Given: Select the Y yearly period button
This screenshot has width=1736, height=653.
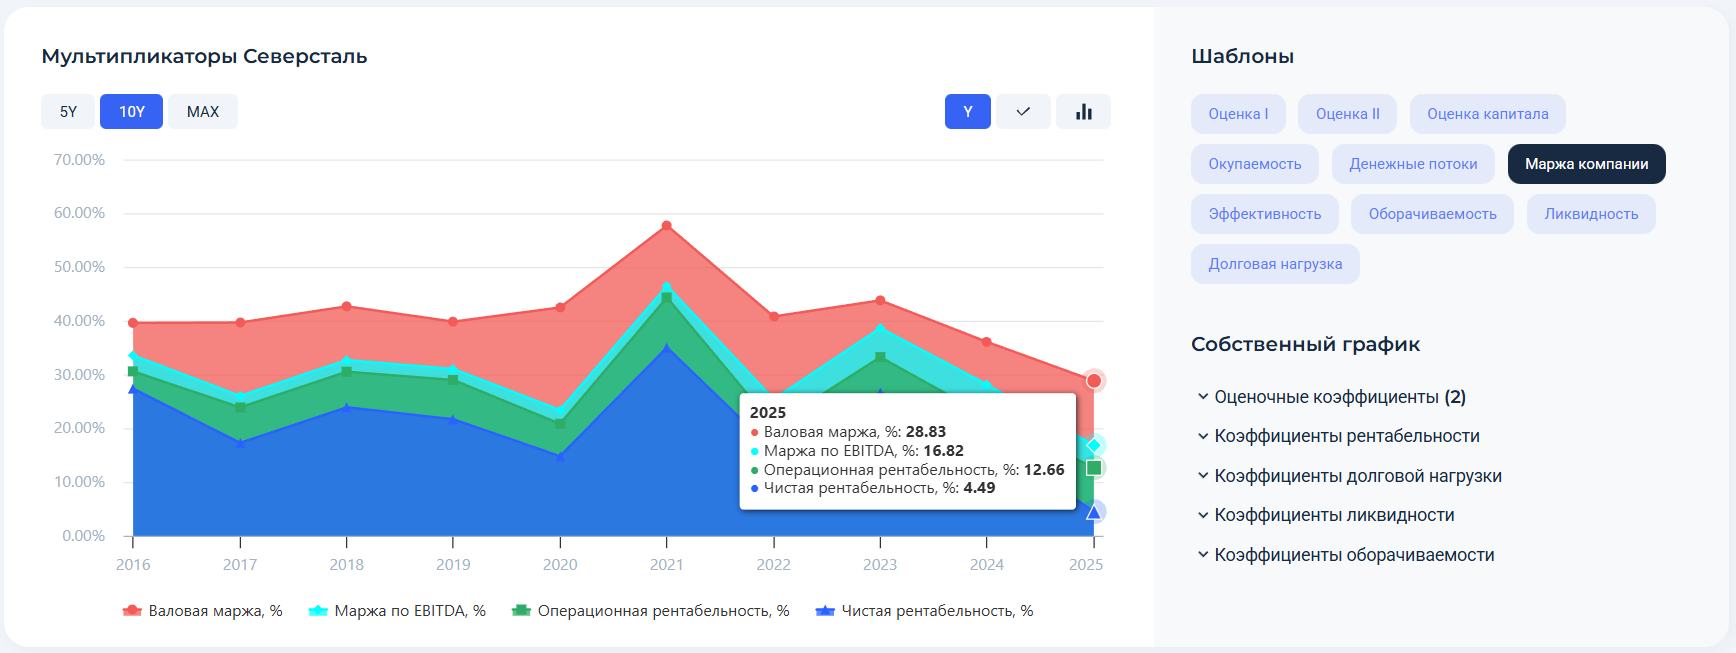Looking at the screenshot, I should pos(967,112).
